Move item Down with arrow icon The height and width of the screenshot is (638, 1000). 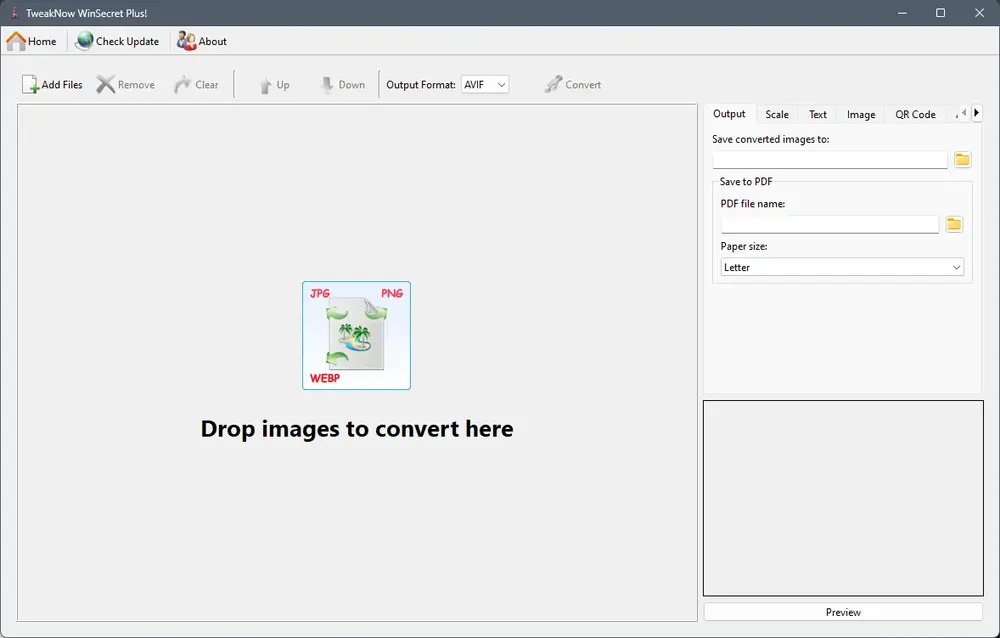pos(327,85)
